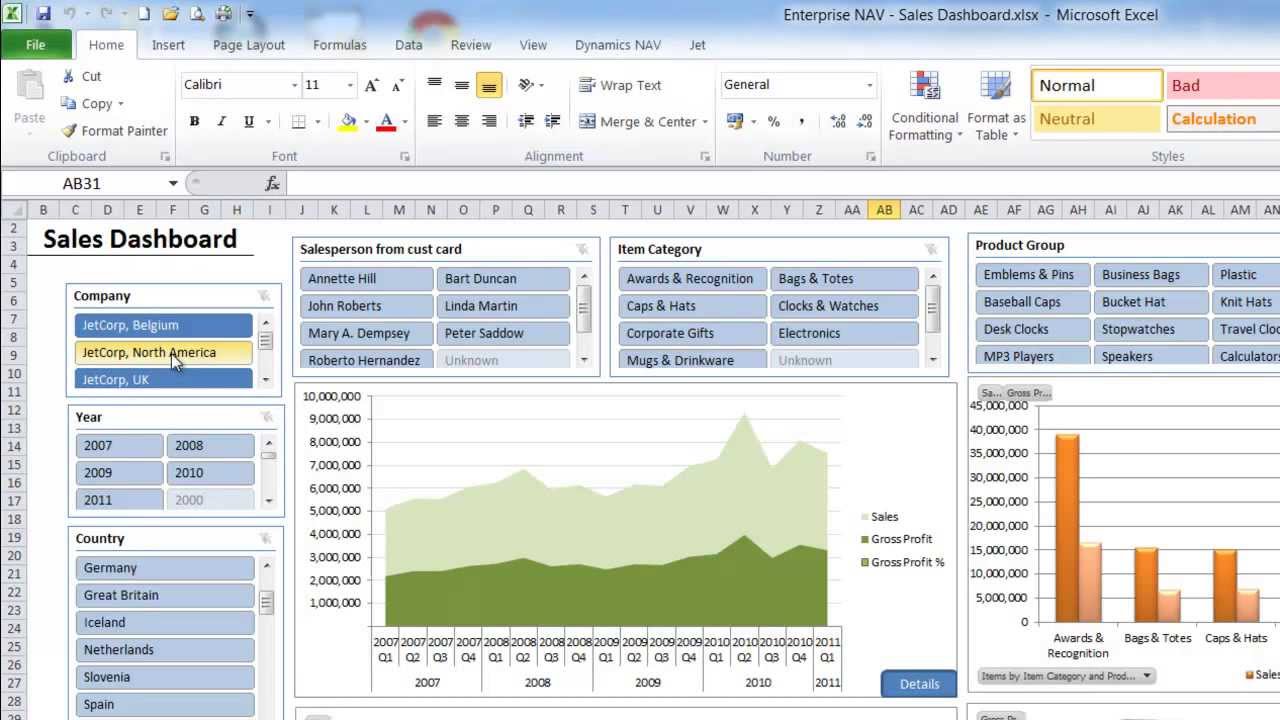
Task: Apply Bold formatting
Action: (195, 122)
